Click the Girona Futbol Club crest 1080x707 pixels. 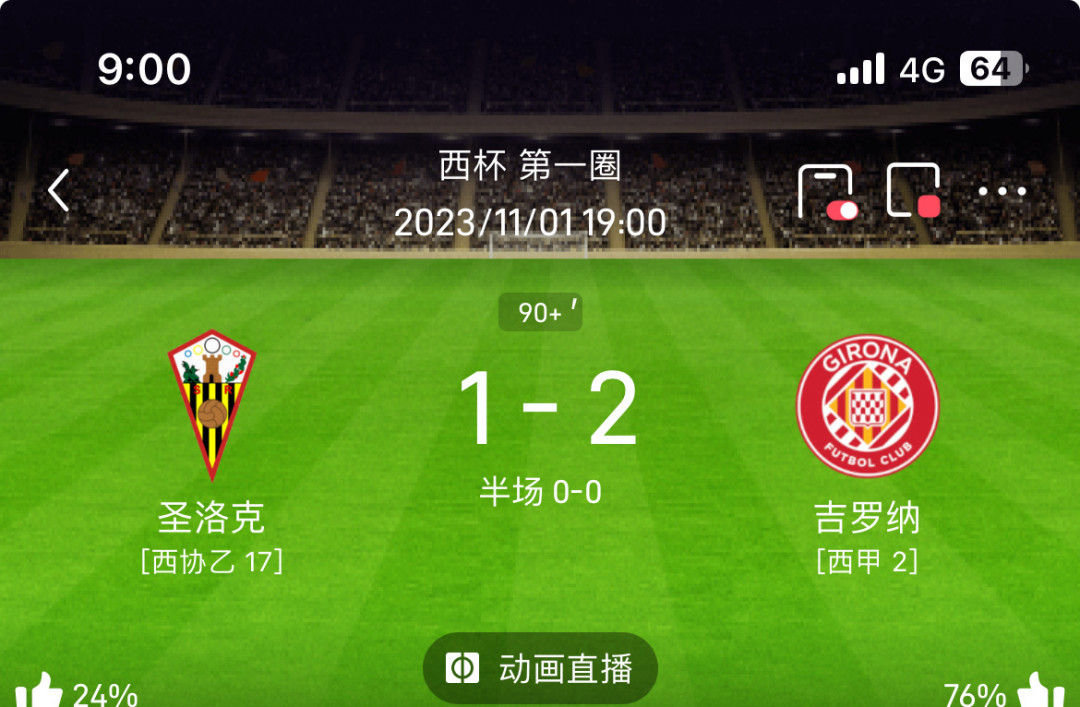pyautogui.click(x=868, y=406)
